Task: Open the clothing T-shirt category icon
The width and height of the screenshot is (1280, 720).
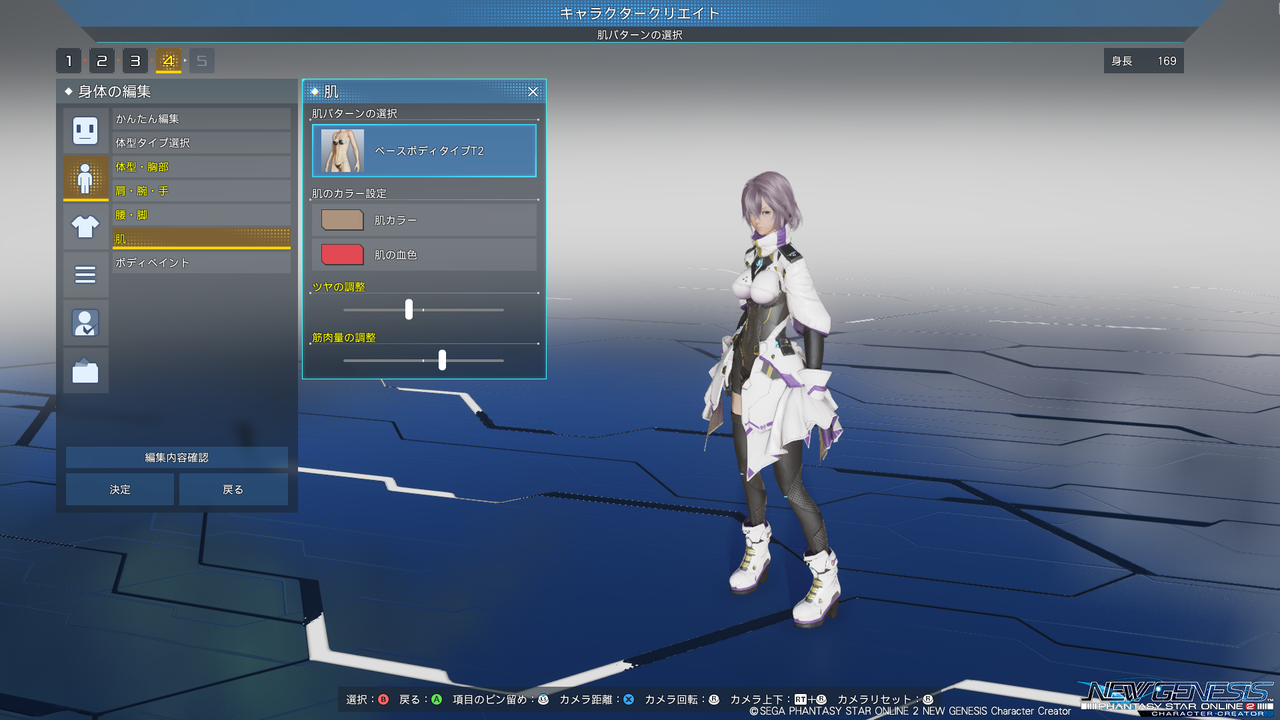Action: tap(86, 226)
